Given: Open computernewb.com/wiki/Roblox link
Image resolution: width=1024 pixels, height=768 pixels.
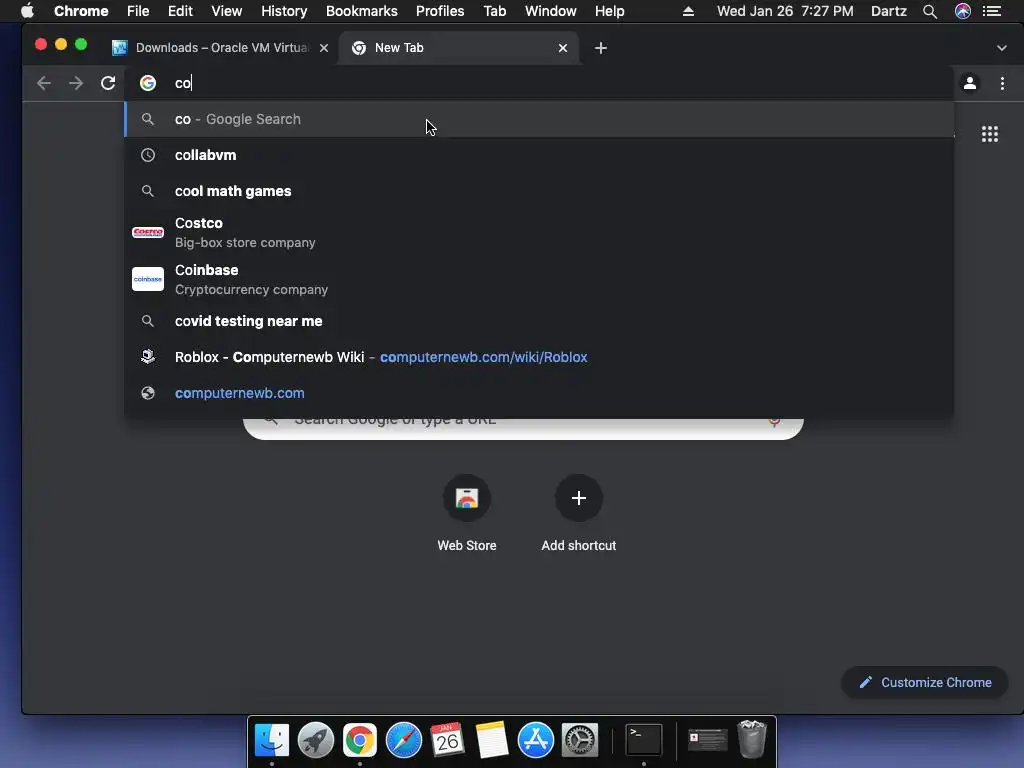Looking at the screenshot, I should (x=484, y=357).
